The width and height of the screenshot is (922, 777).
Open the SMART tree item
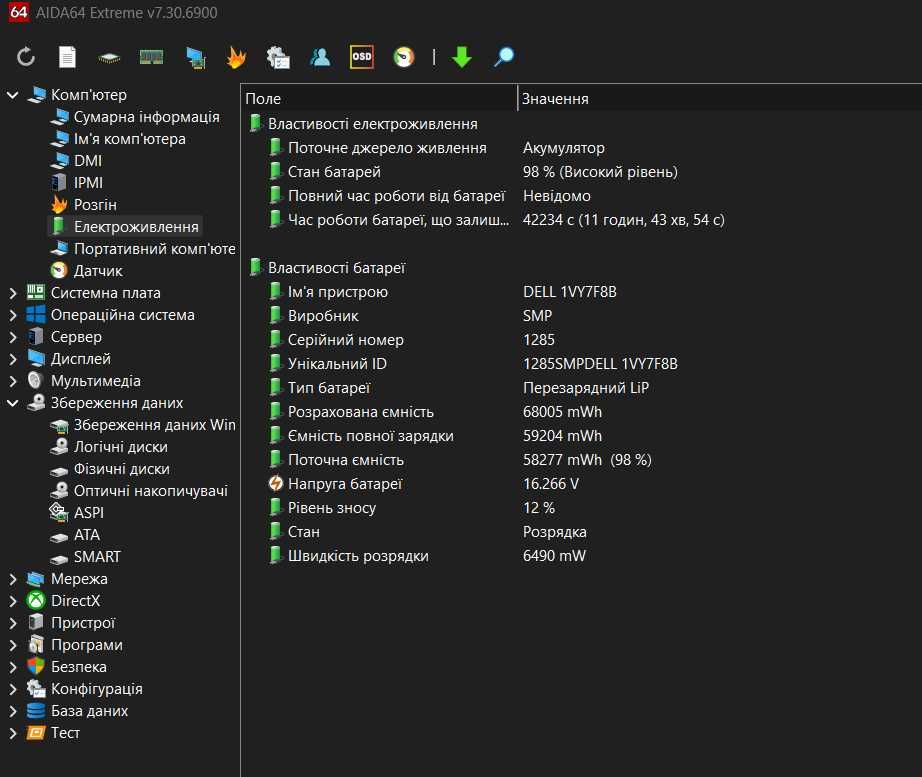(97, 557)
